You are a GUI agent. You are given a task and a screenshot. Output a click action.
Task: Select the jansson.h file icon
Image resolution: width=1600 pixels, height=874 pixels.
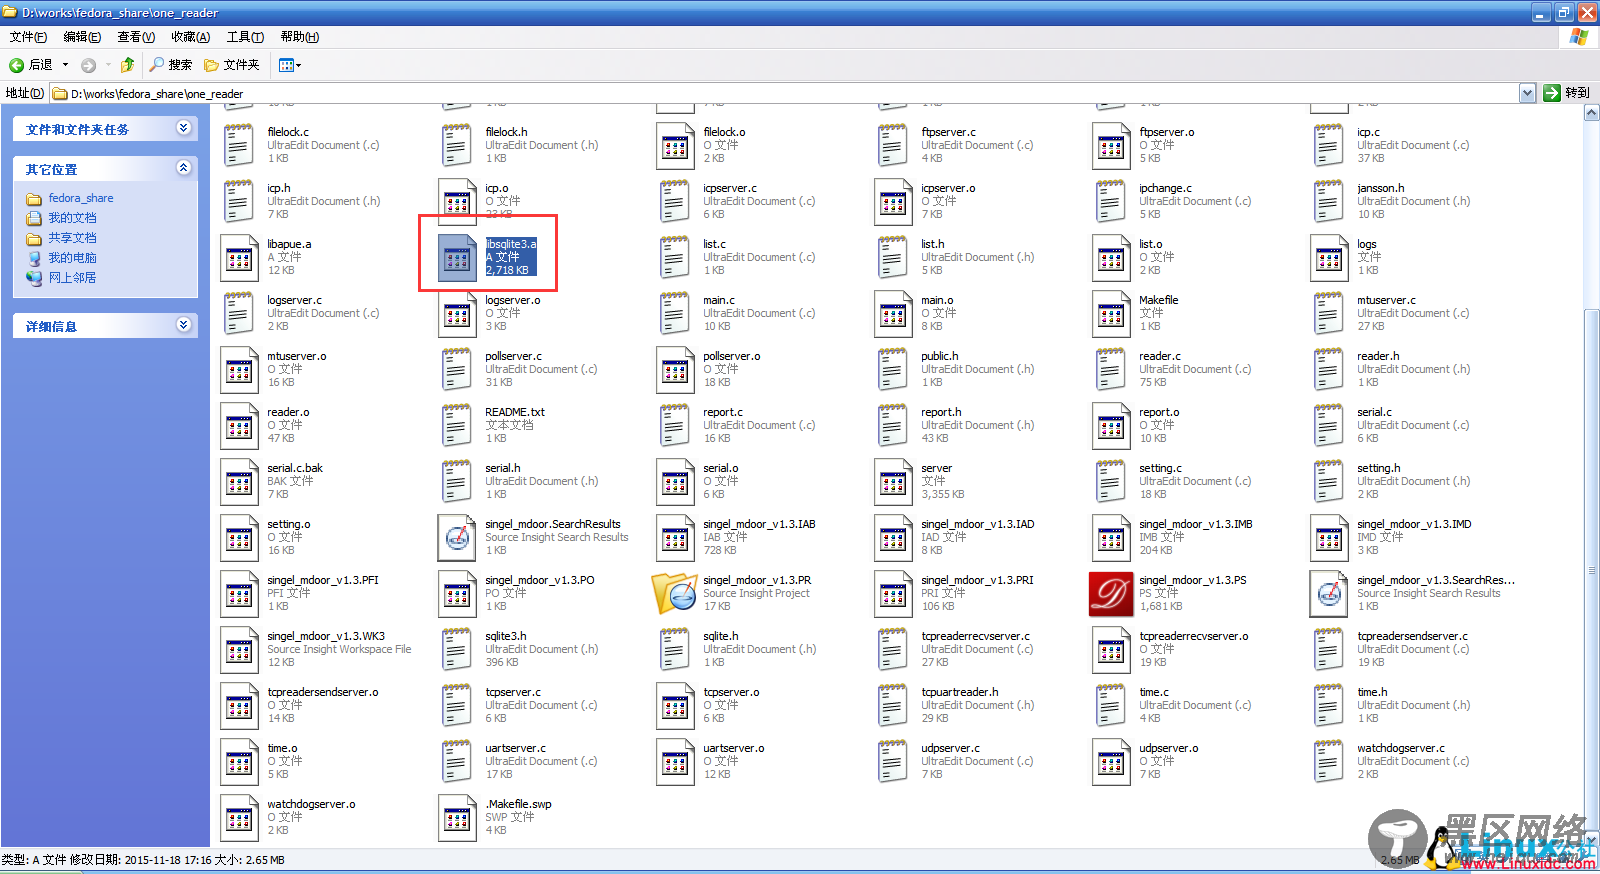1329,202
